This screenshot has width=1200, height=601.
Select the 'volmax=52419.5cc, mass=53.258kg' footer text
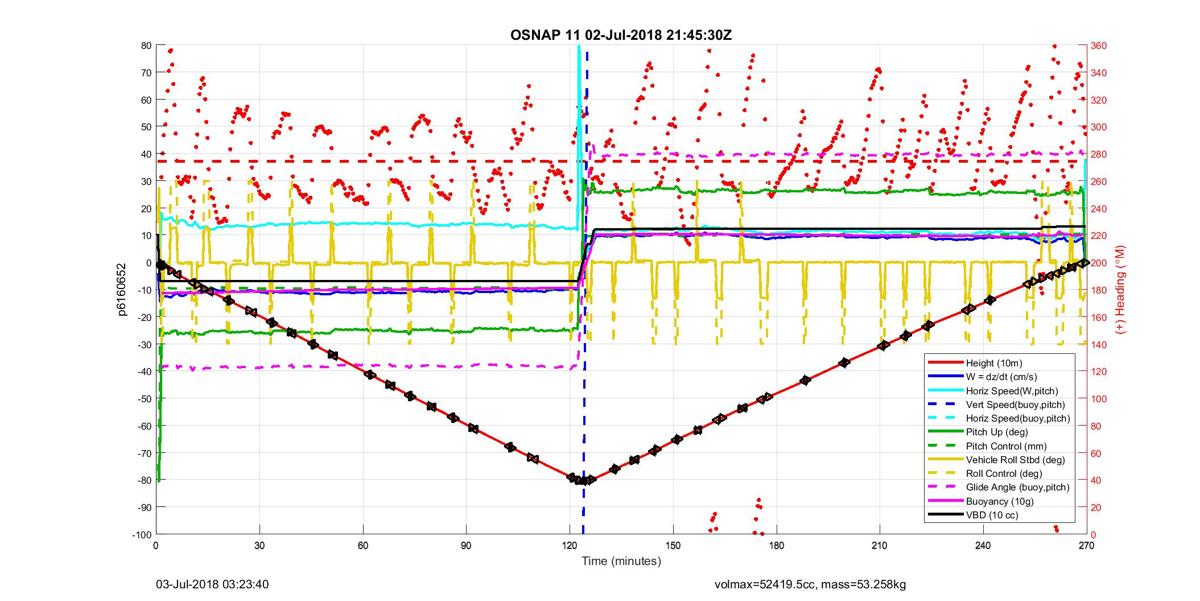click(810, 585)
